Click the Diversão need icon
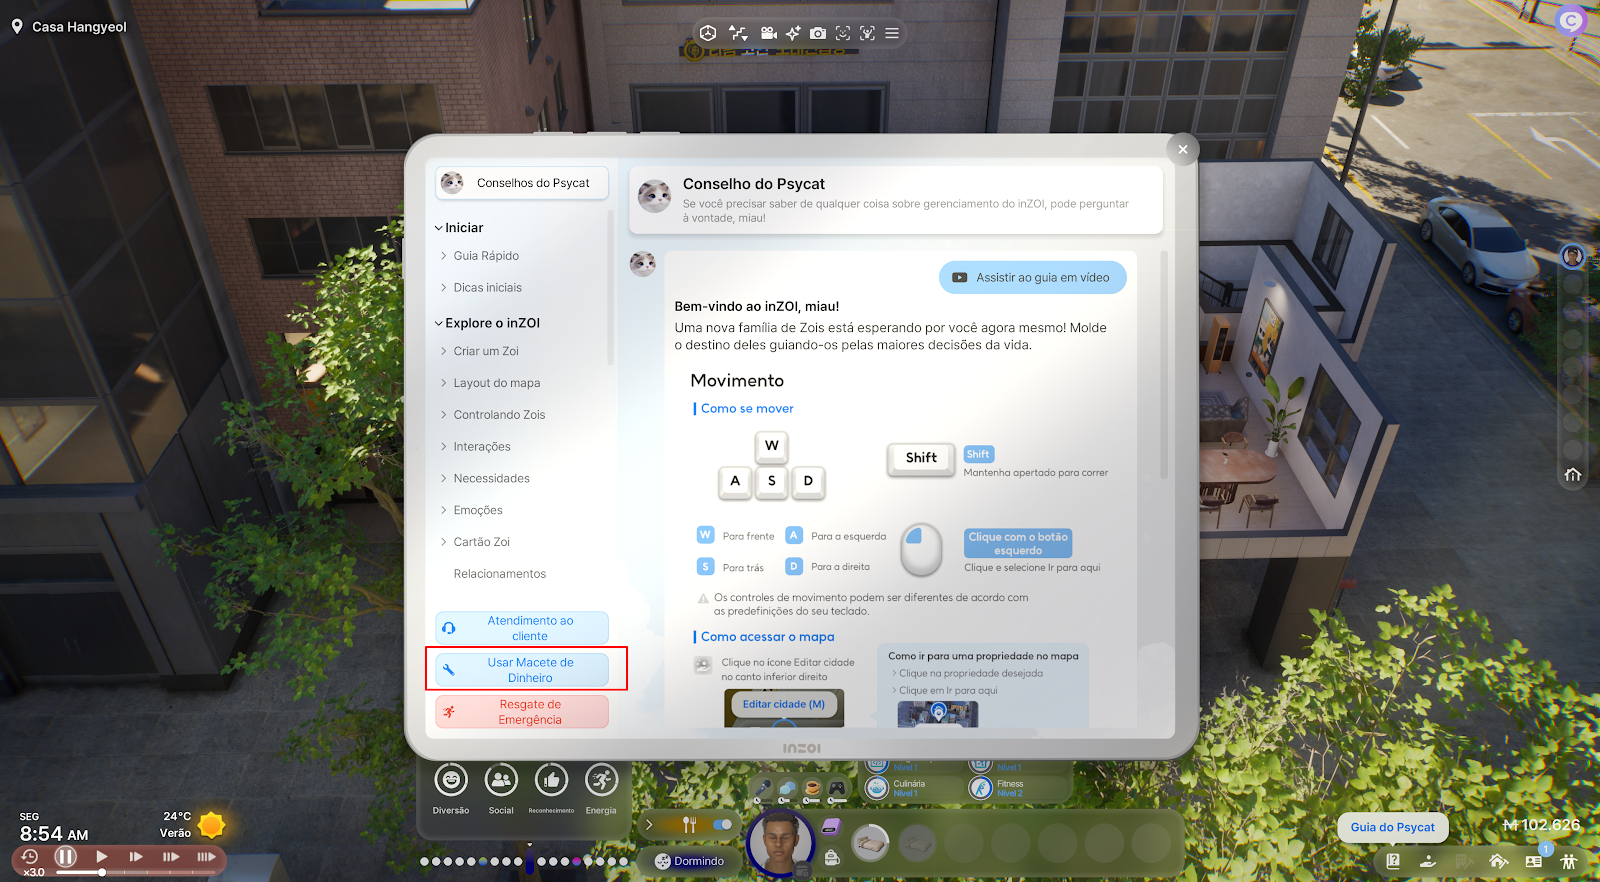Viewport: 1600px width, 882px height. 451,780
